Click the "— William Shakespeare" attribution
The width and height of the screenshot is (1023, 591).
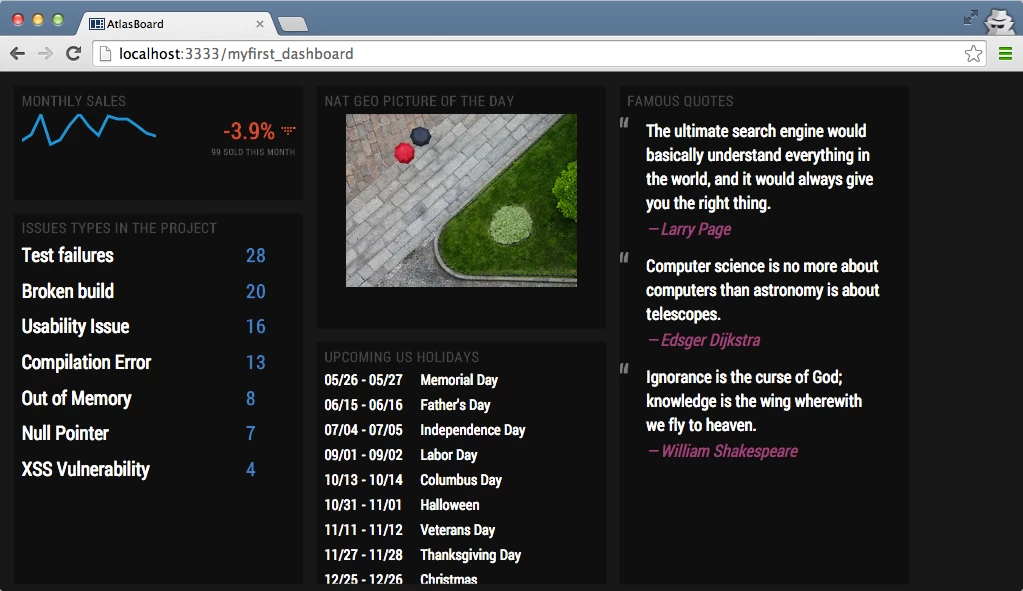tap(722, 451)
